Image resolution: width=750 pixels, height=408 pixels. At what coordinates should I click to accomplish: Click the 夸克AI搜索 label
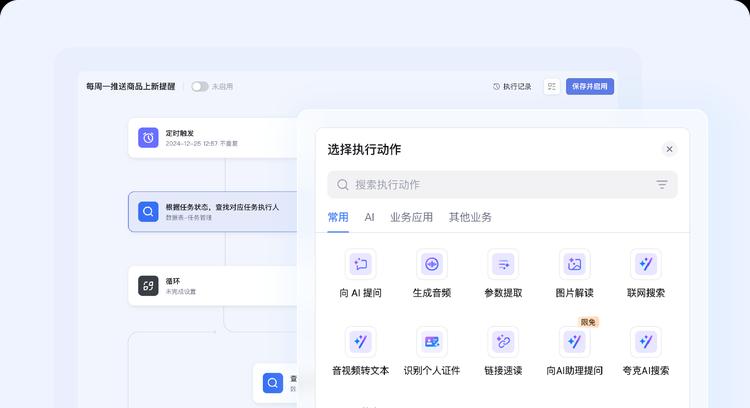tap(646, 370)
